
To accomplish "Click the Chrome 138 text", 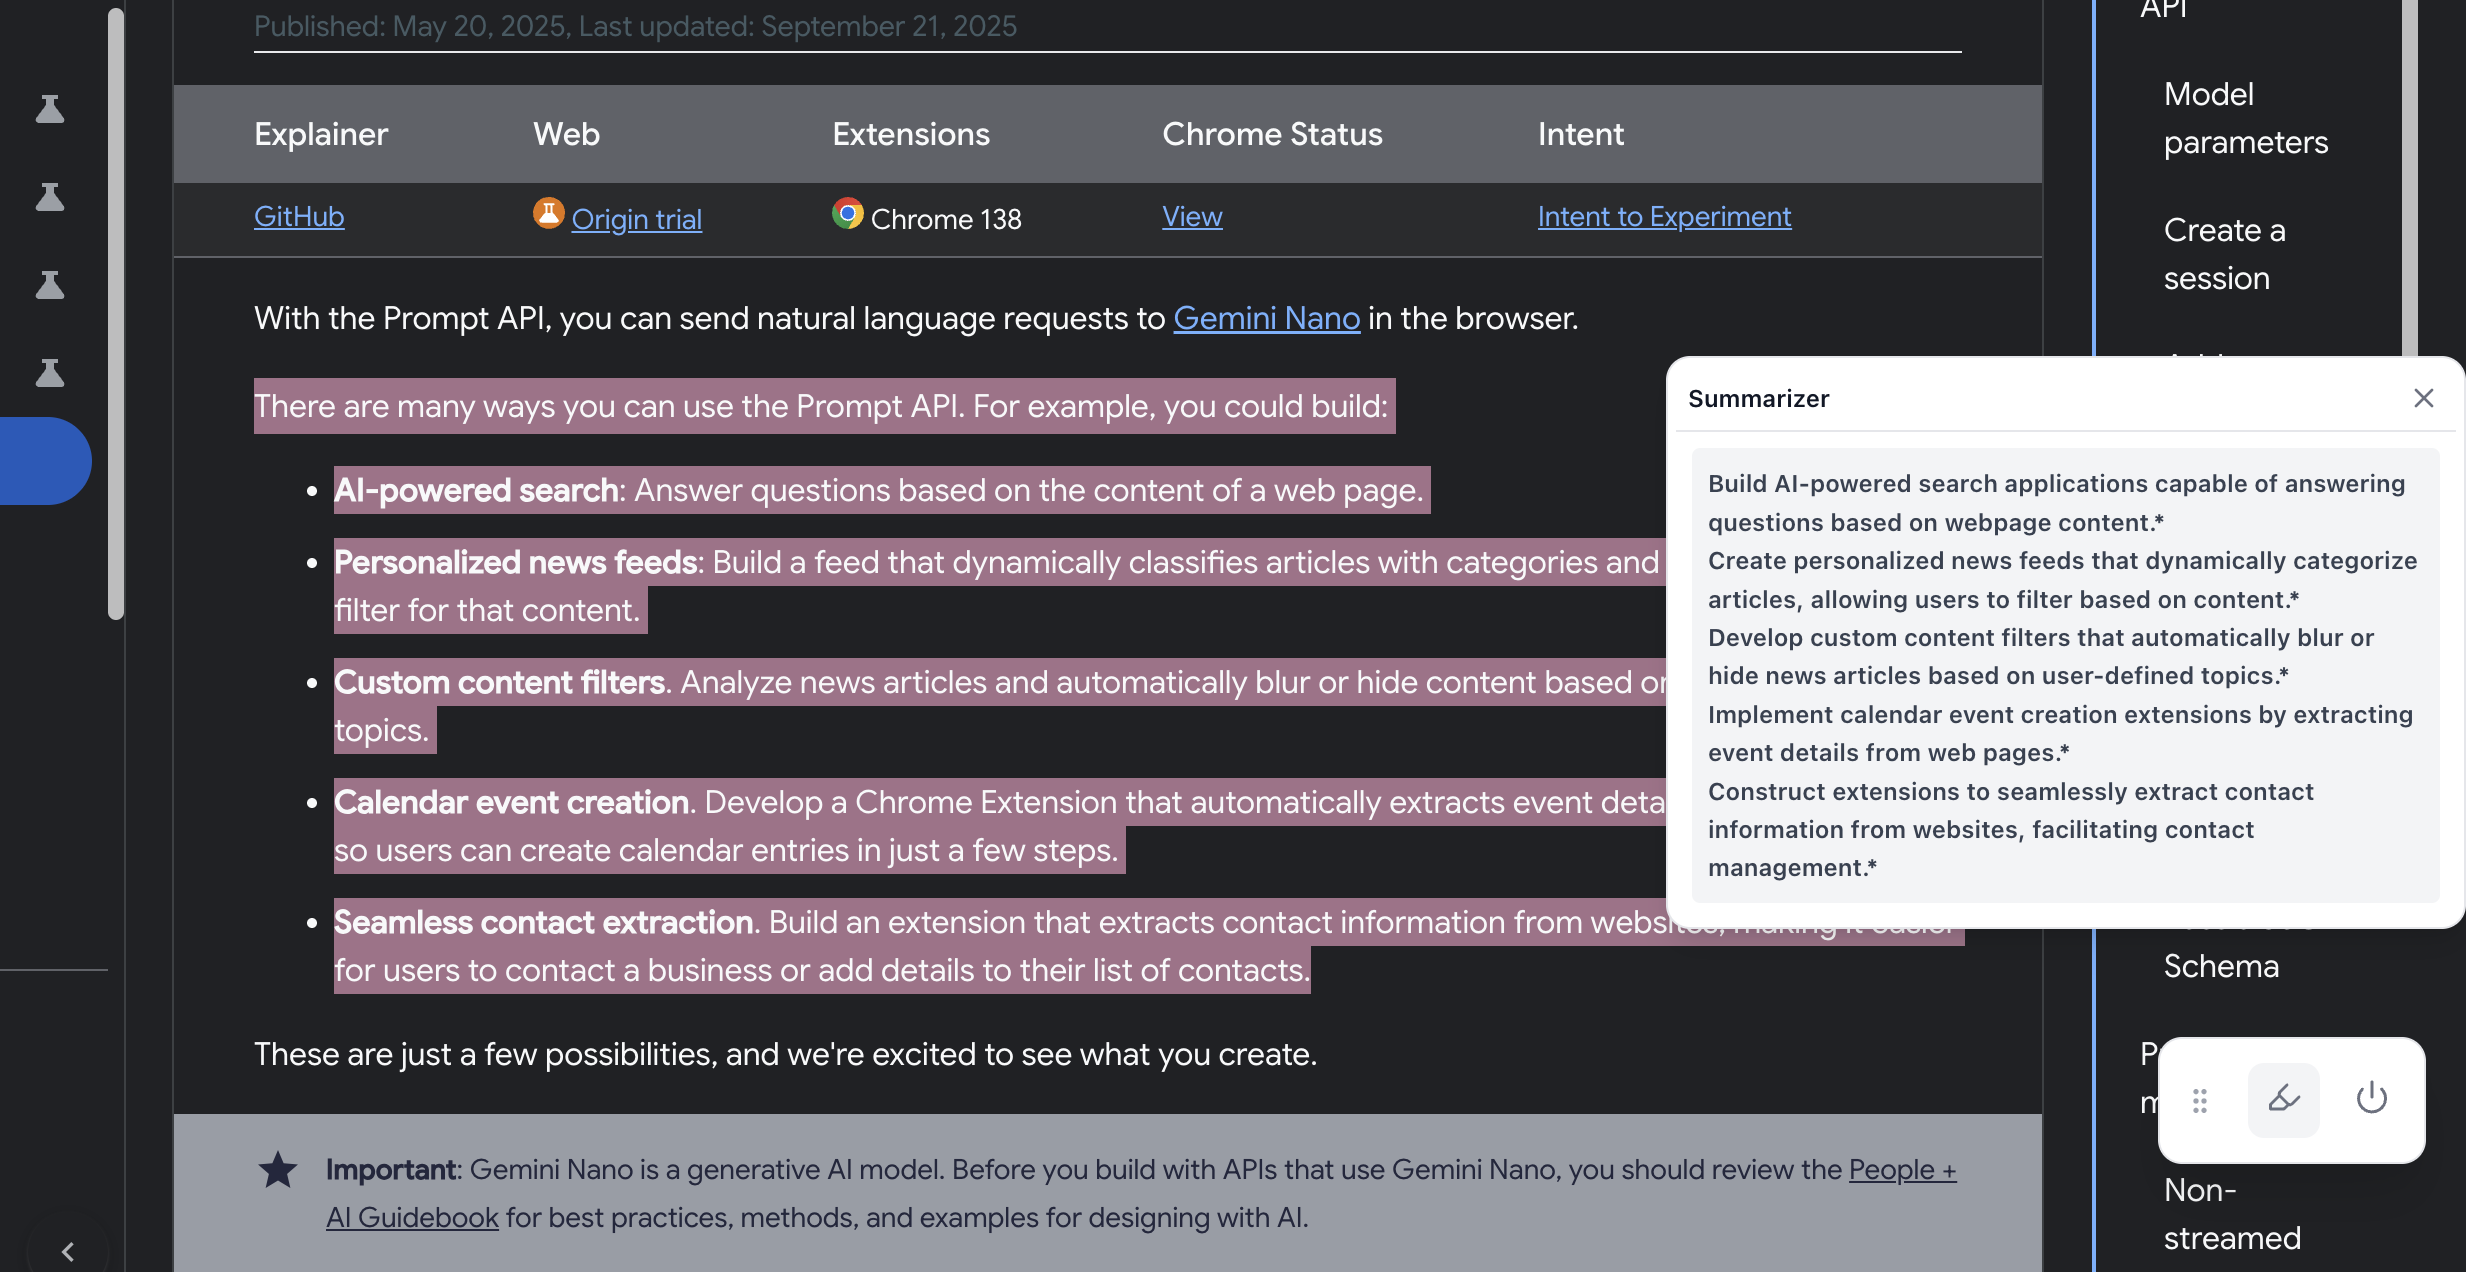I will 946,219.
